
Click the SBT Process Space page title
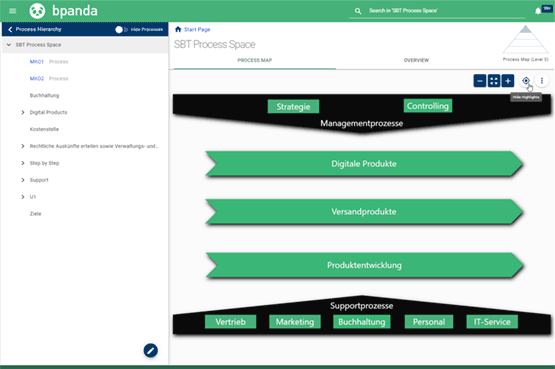point(214,45)
